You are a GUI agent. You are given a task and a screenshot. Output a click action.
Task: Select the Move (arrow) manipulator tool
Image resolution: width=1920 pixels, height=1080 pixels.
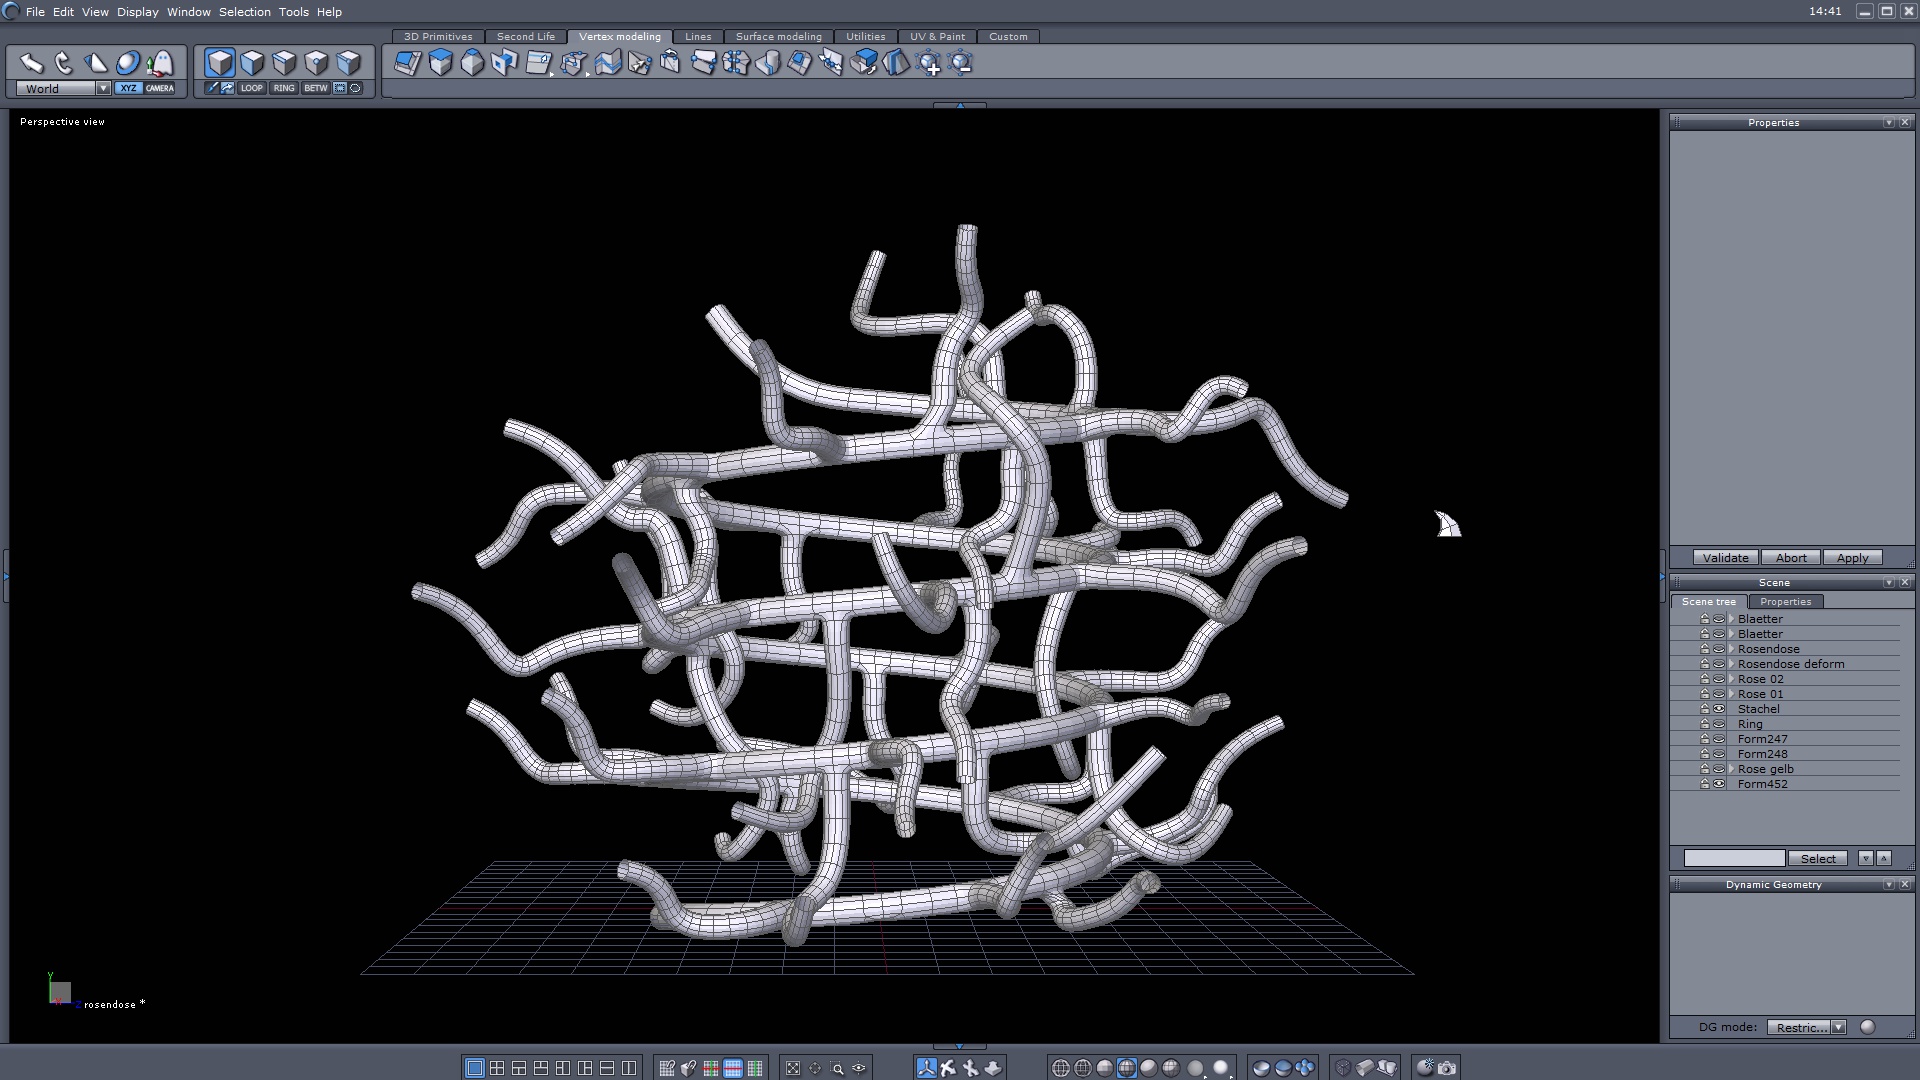(31, 63)
